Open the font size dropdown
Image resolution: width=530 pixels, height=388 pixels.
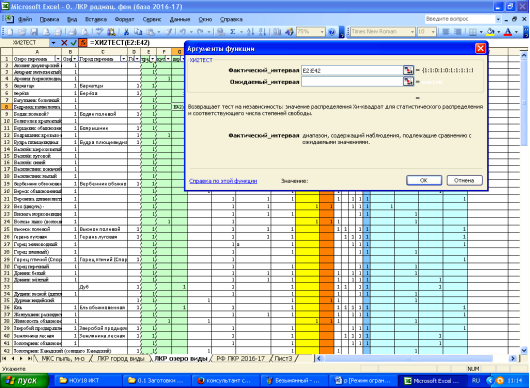point(433,32)
